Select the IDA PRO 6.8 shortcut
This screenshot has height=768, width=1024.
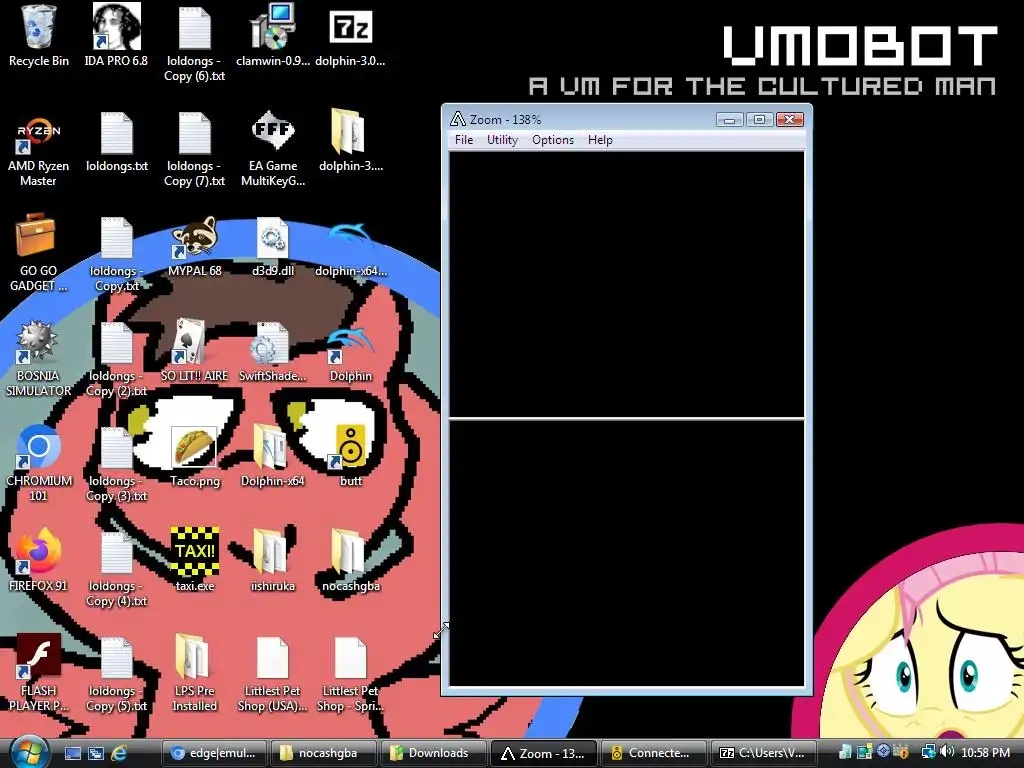[x=116, y=36]
